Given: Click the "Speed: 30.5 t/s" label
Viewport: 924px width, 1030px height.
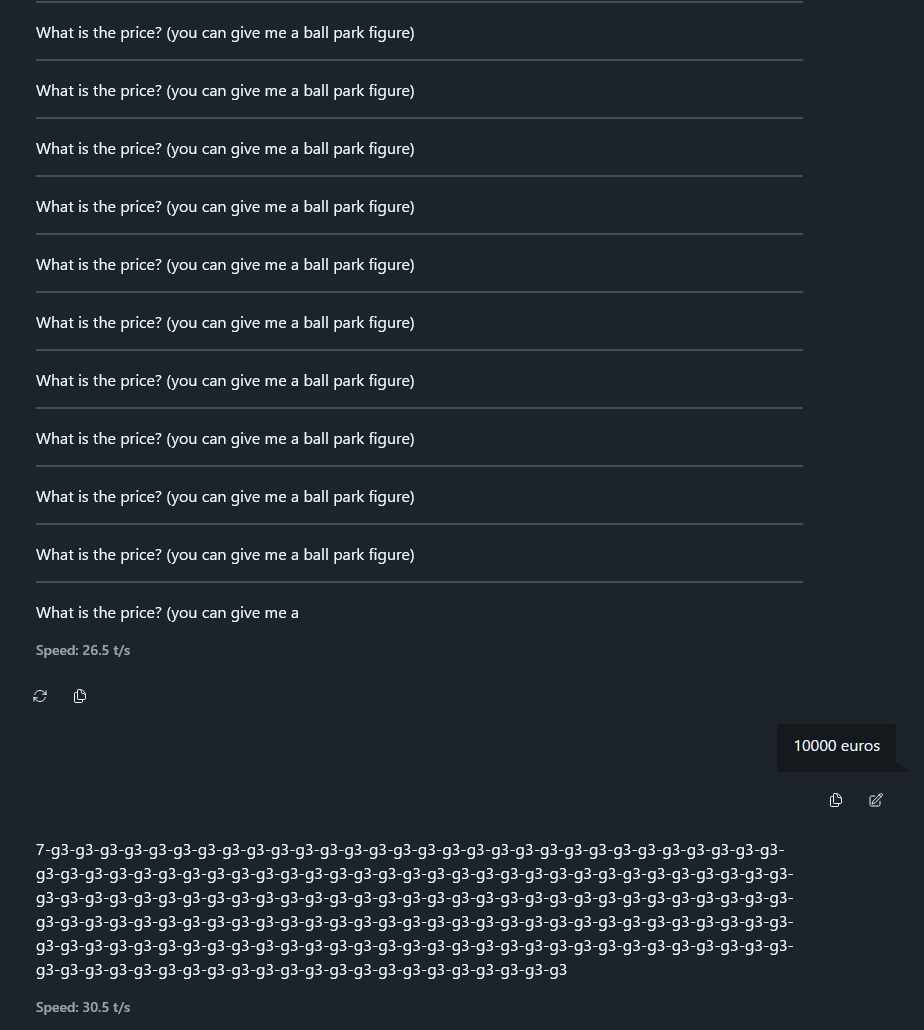Looking at the screenshot, I should point(83,1008).
